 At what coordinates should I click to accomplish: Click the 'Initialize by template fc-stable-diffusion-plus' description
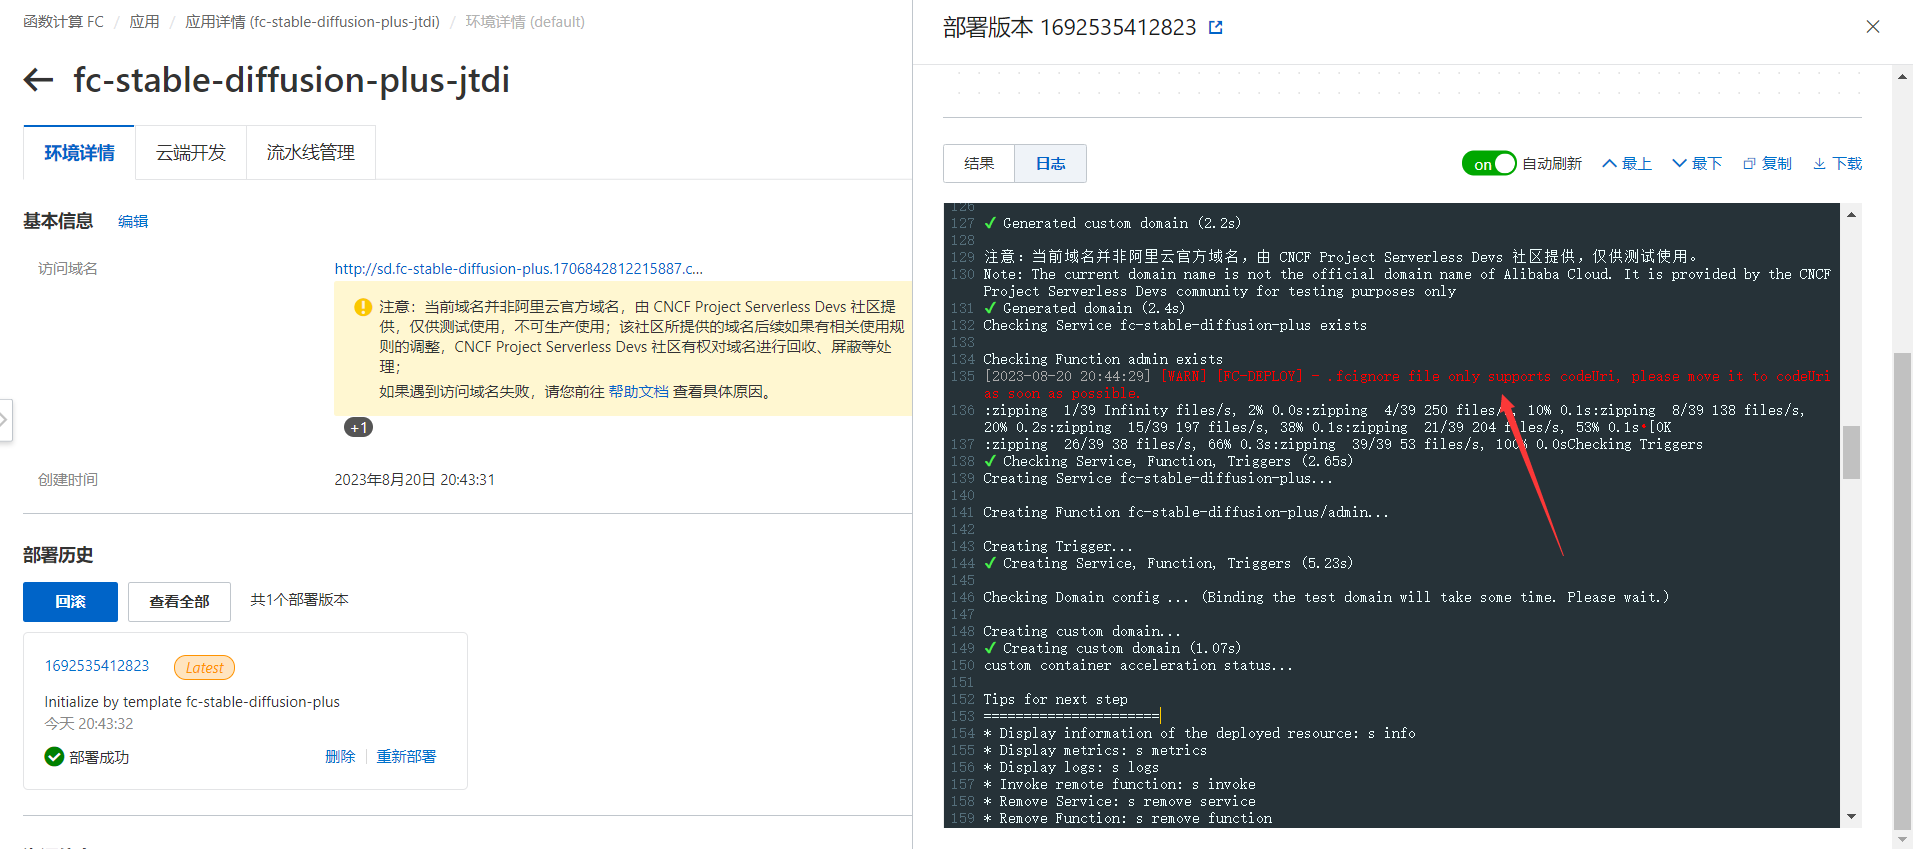point(192,702)
